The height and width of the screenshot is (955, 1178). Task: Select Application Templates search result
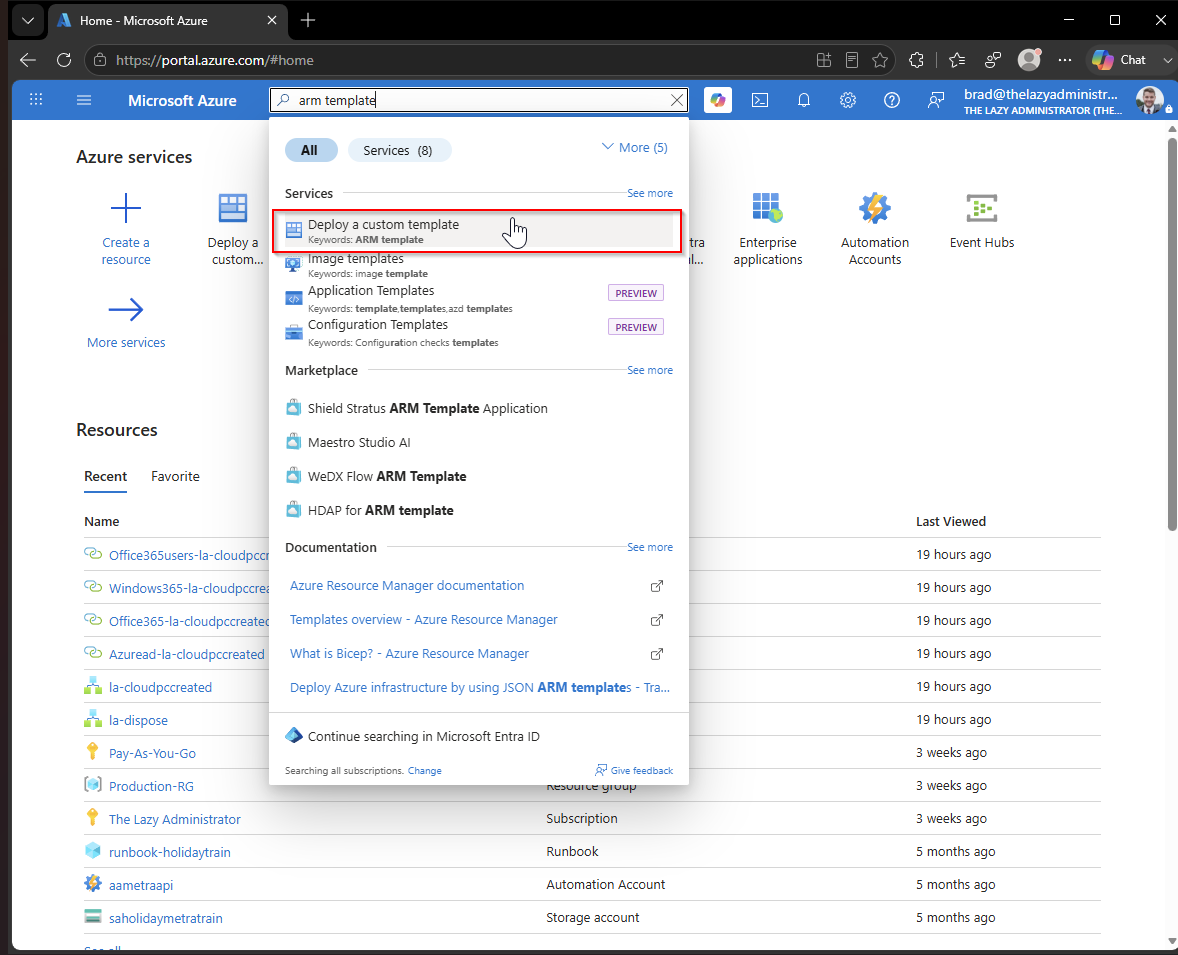click(477, 298)
